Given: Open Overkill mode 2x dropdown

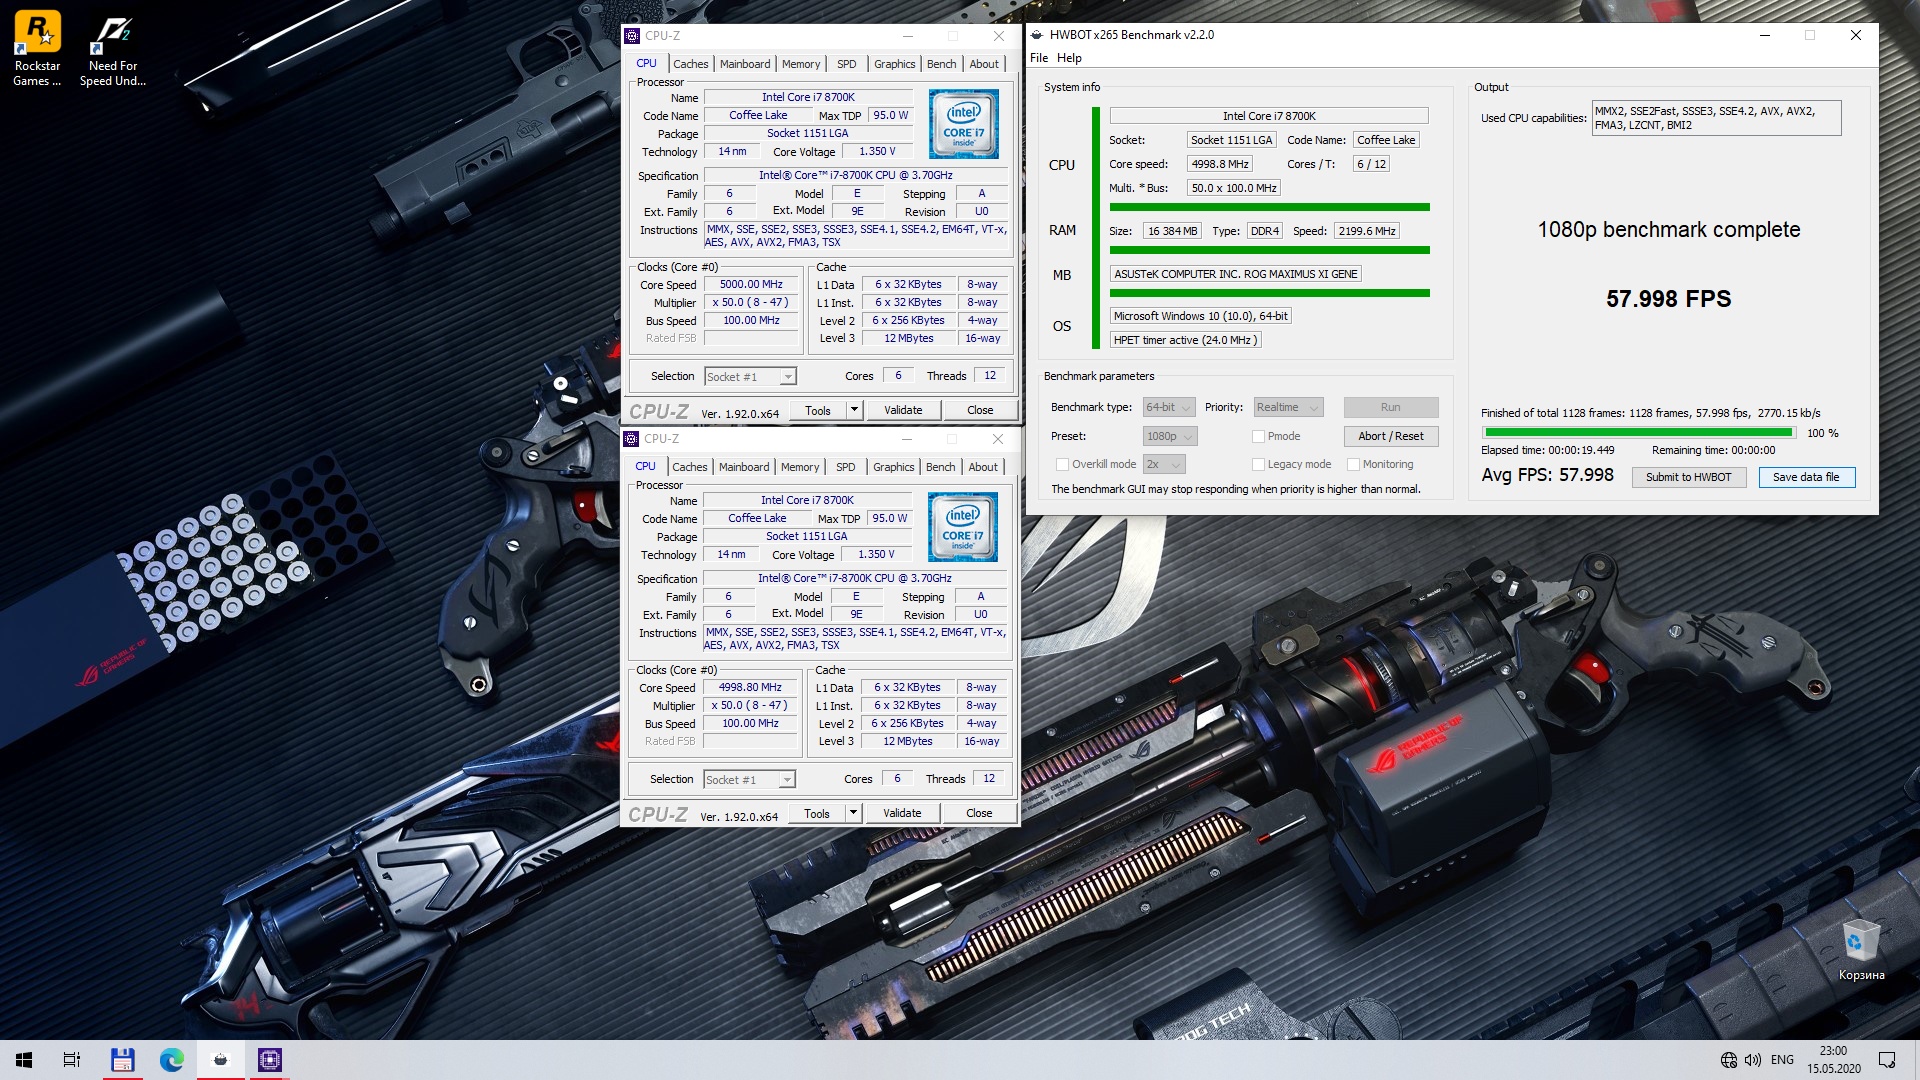Looking at the screenshot, I should [x=1164, y=465].
